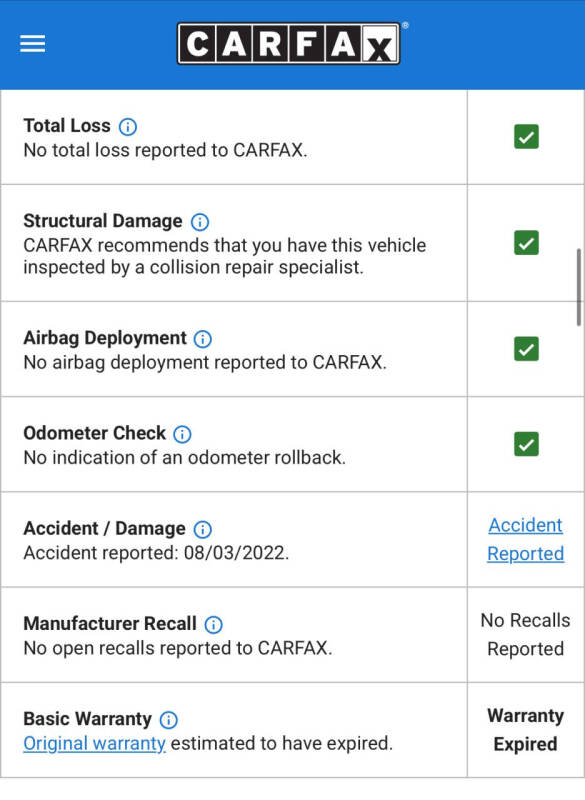This screenshot has height=800, width=585.
Task: Open the hamburger menu
Action: [x=33, y=44]
